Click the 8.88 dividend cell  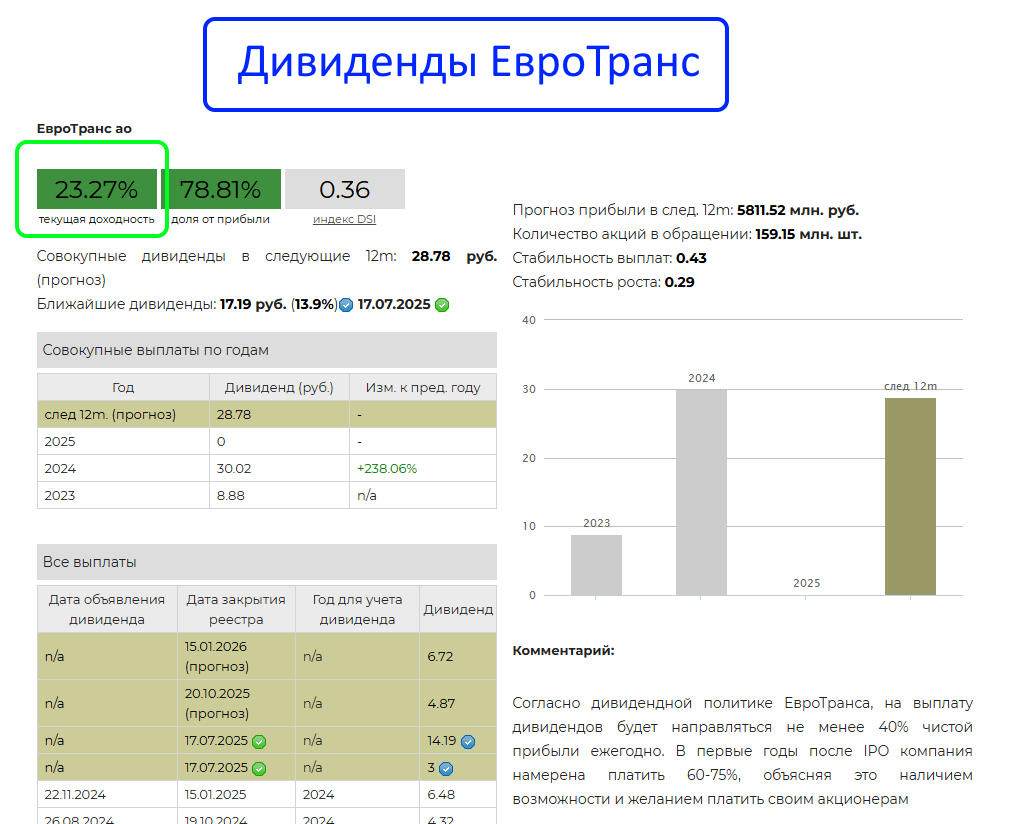[x=279, y=496]
